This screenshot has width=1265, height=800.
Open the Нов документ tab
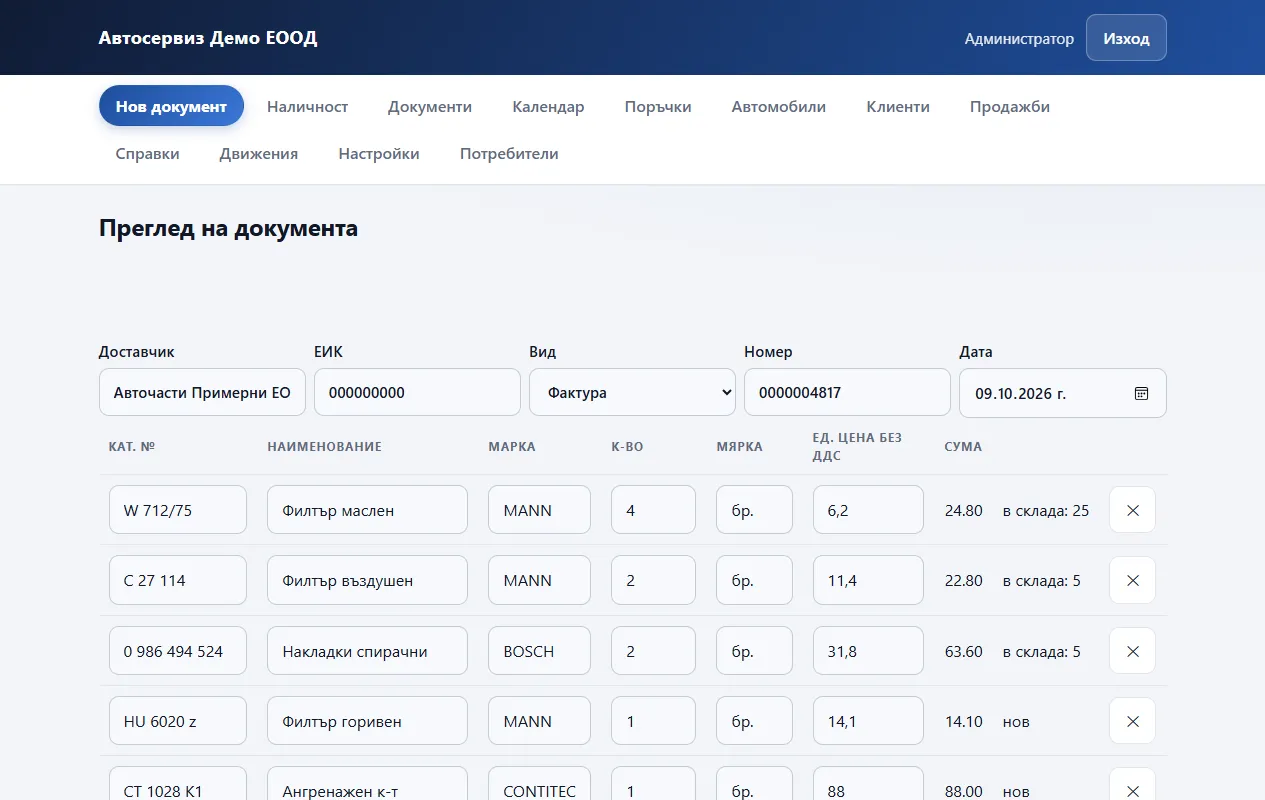point(171,106)
